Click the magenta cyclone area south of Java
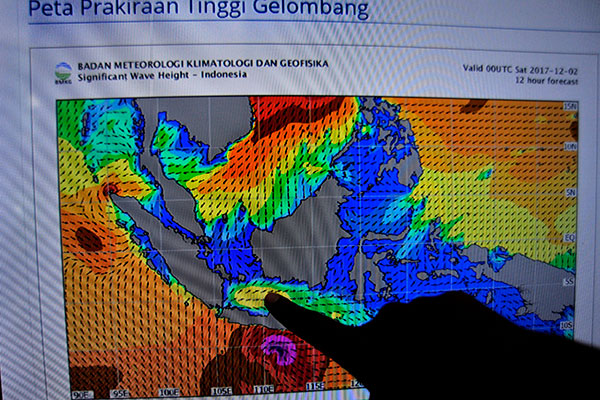600x400 pixels. (277, 349)
